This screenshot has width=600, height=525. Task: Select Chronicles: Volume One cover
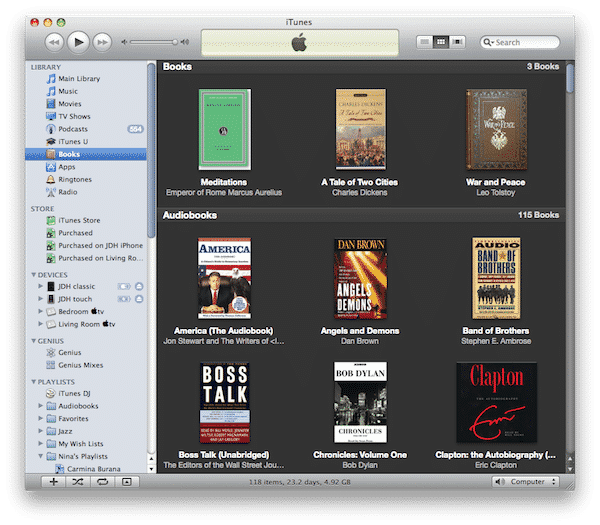(360, 402)
